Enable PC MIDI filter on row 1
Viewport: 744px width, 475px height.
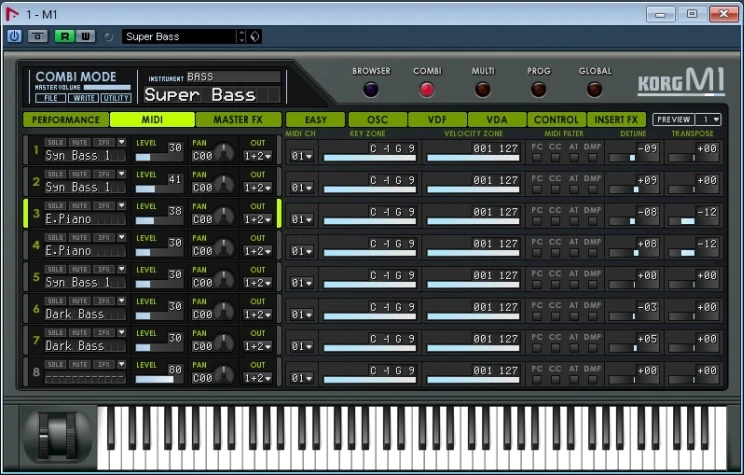coord(537,157)
